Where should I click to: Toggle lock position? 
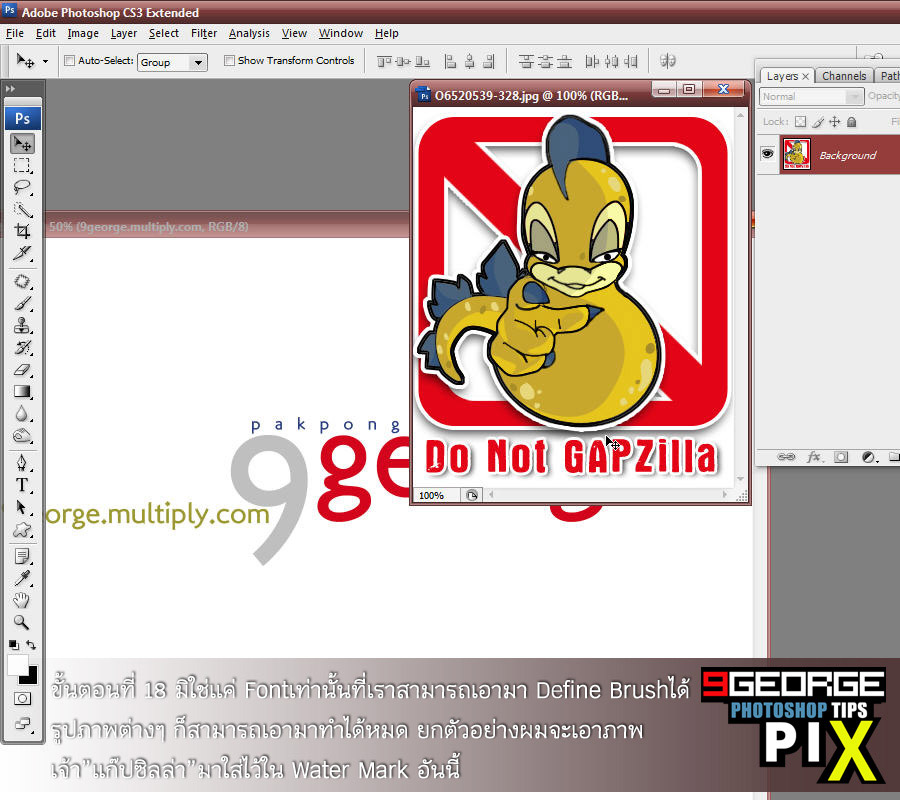[835, 122]
